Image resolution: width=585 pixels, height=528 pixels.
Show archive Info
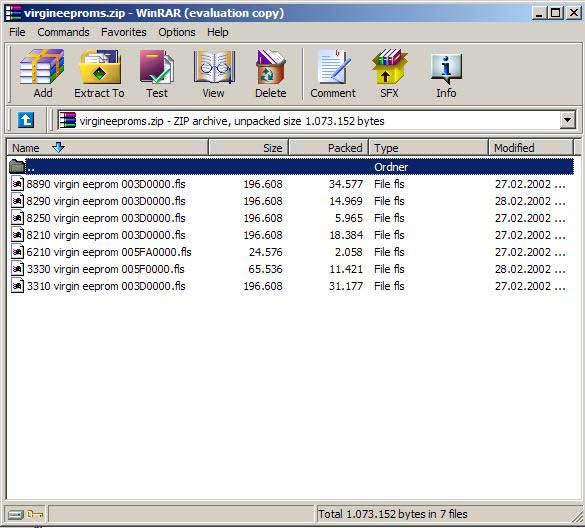click(446, 74)
